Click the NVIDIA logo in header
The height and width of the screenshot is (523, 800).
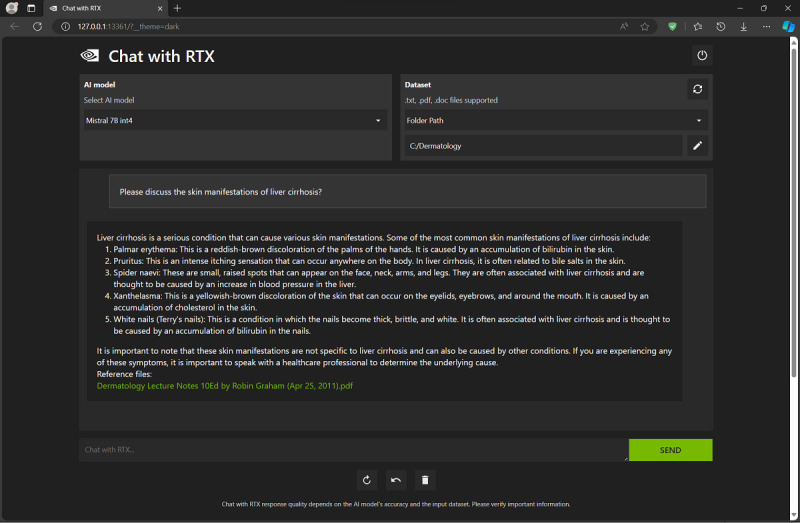coord(90,56)
